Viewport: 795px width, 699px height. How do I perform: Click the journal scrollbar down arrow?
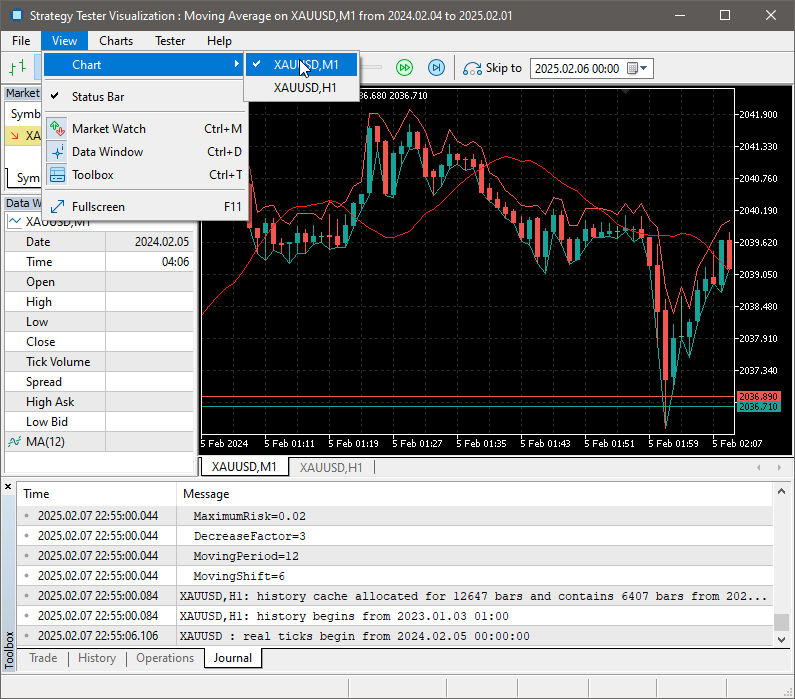[781, 640]
